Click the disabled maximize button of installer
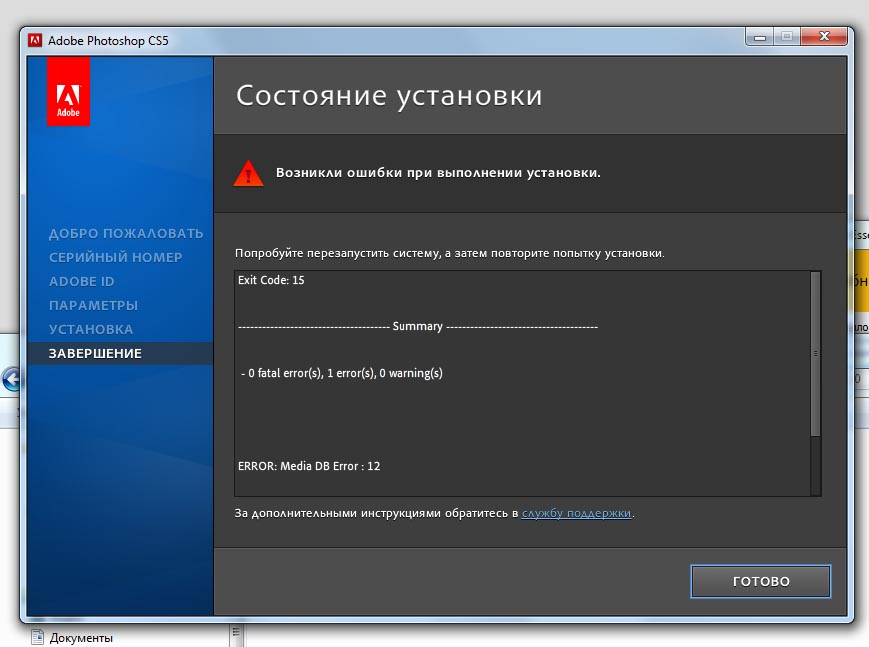869x647 pixels. coord(787,36)
